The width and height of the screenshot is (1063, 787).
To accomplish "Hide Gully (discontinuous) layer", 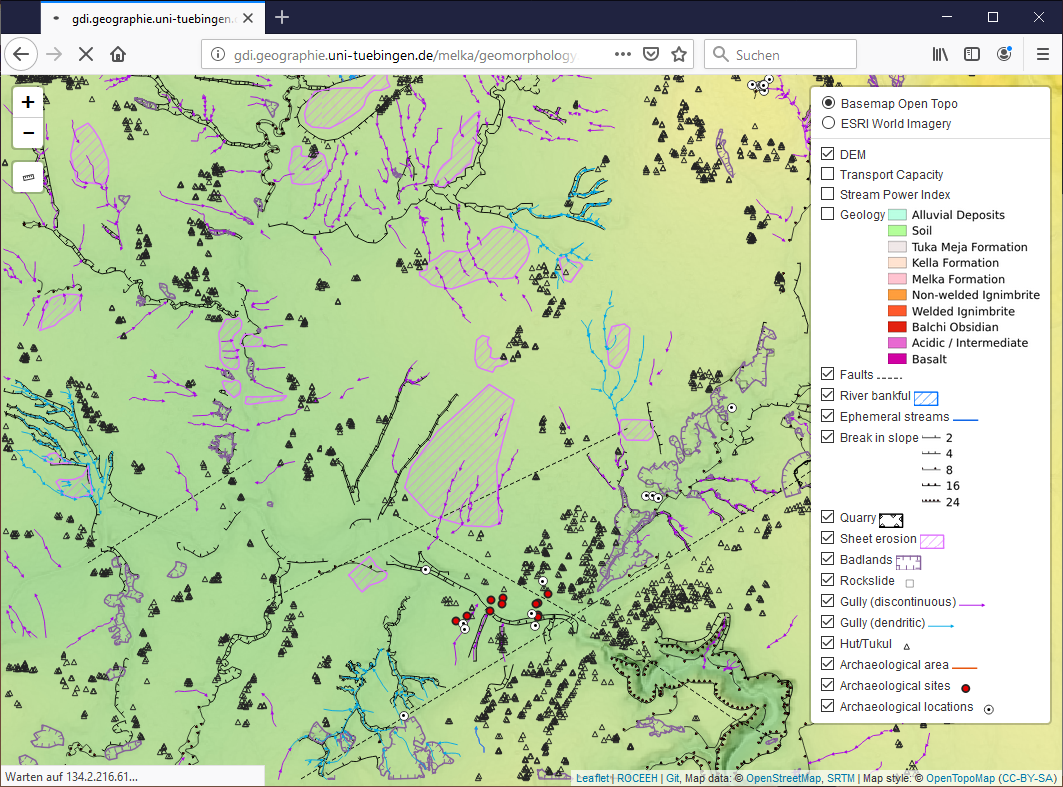I will coord(827,601).
